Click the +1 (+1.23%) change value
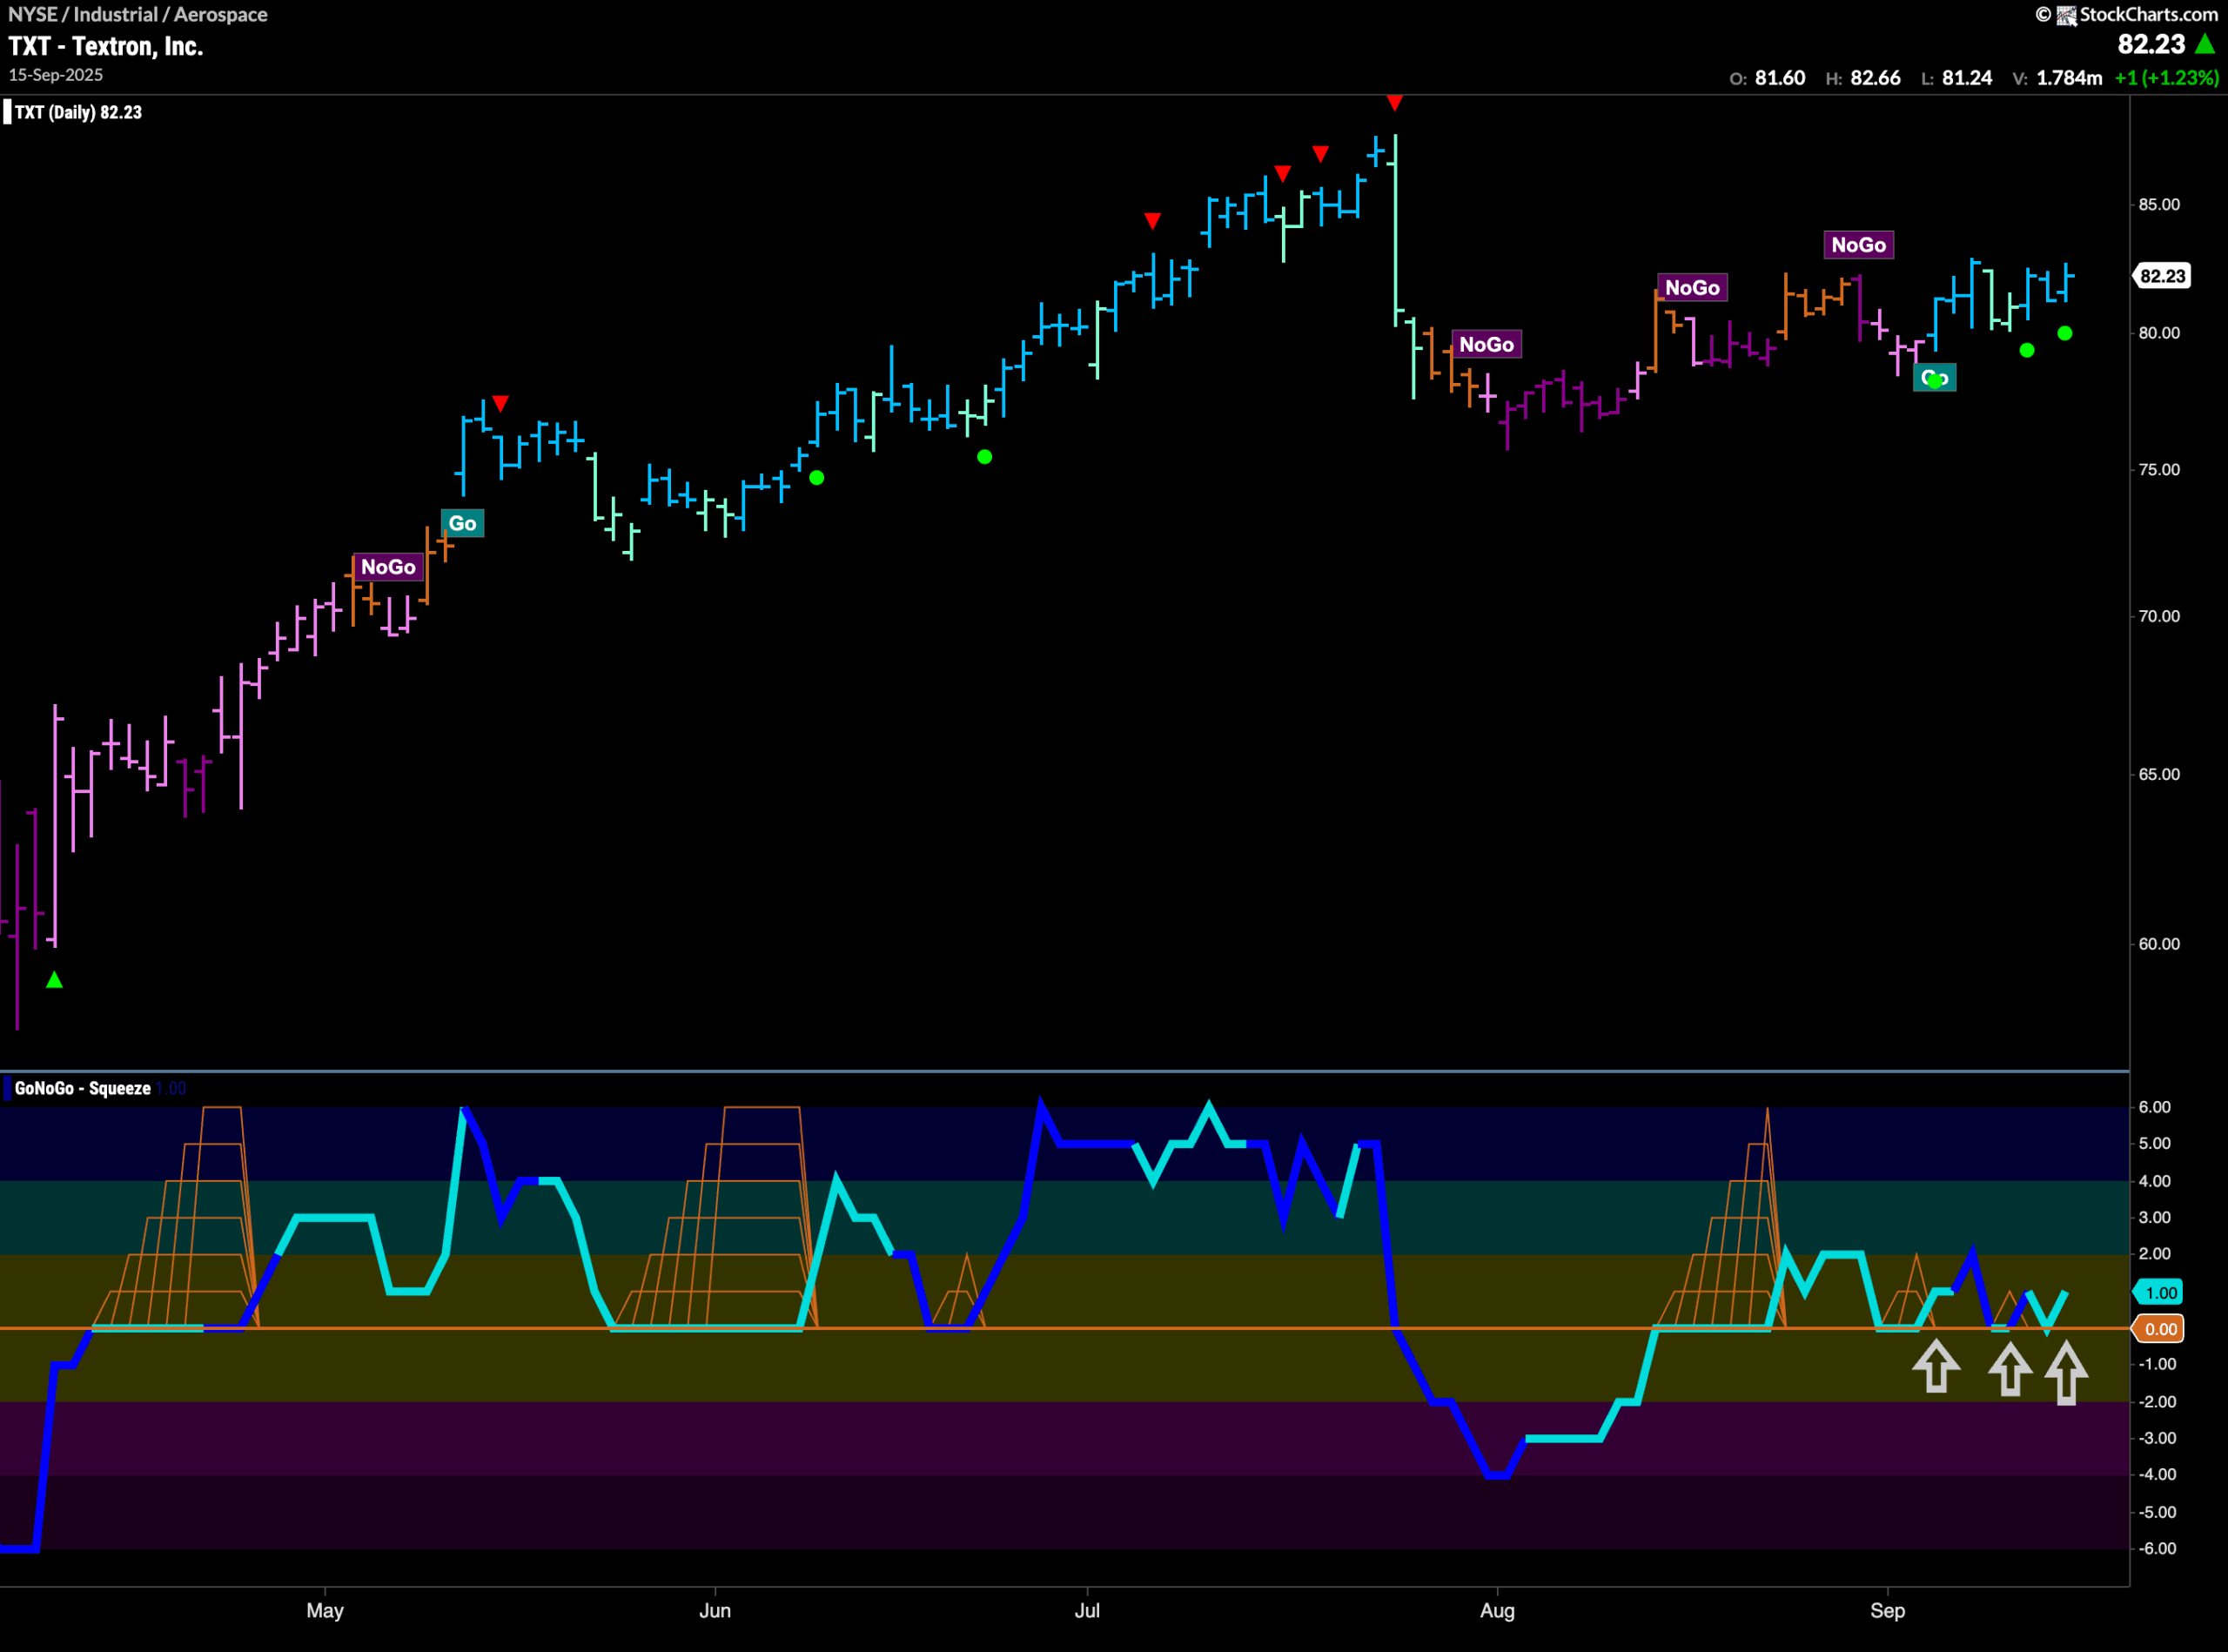Image resolution: width=2228 pixels, height=1652 pixels. (x=2166, y=78)
